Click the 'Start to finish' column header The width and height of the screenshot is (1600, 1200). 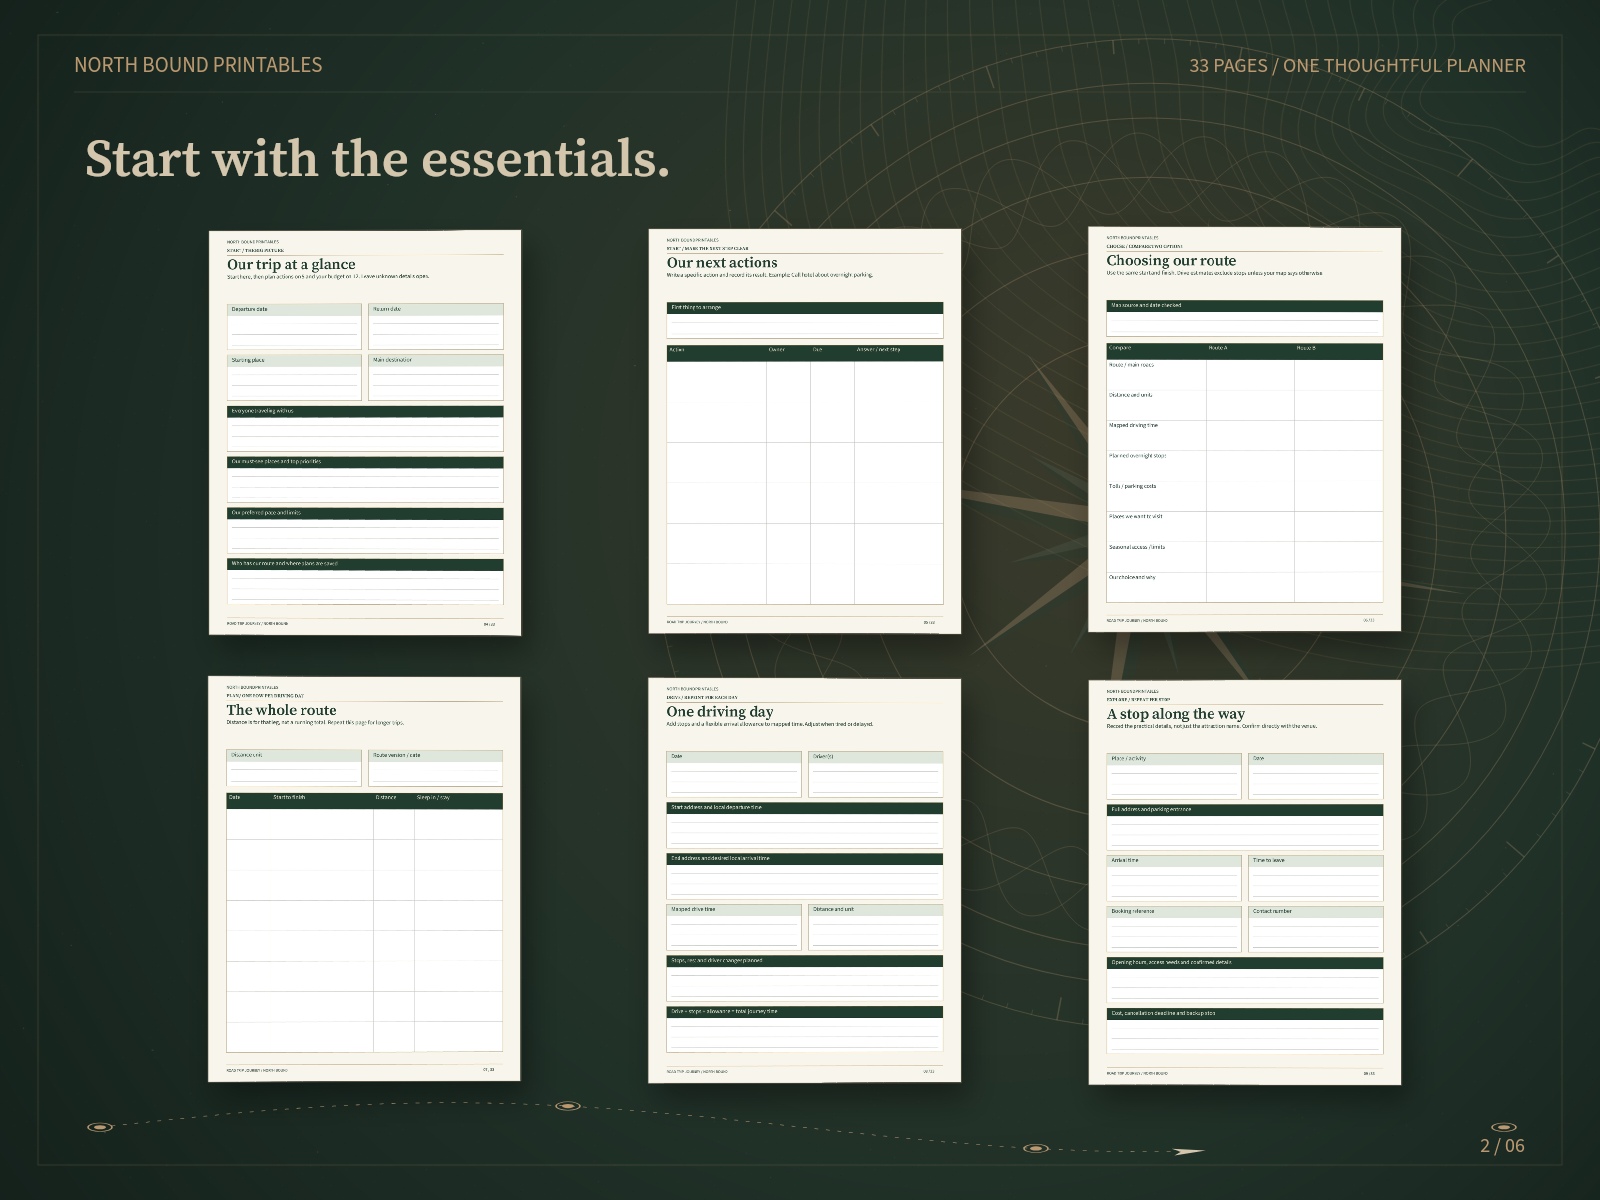tap(290, 798)
